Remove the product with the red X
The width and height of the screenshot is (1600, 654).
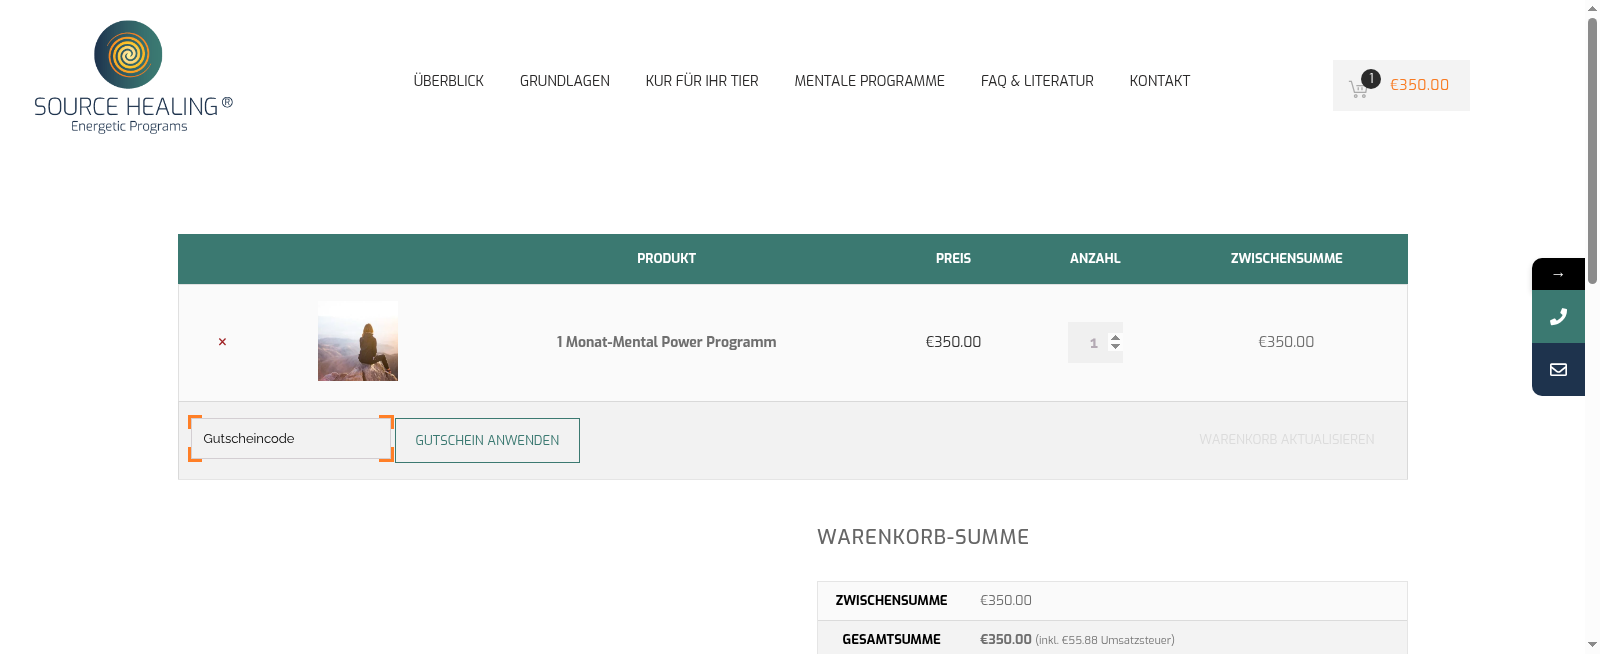[222, 342]
